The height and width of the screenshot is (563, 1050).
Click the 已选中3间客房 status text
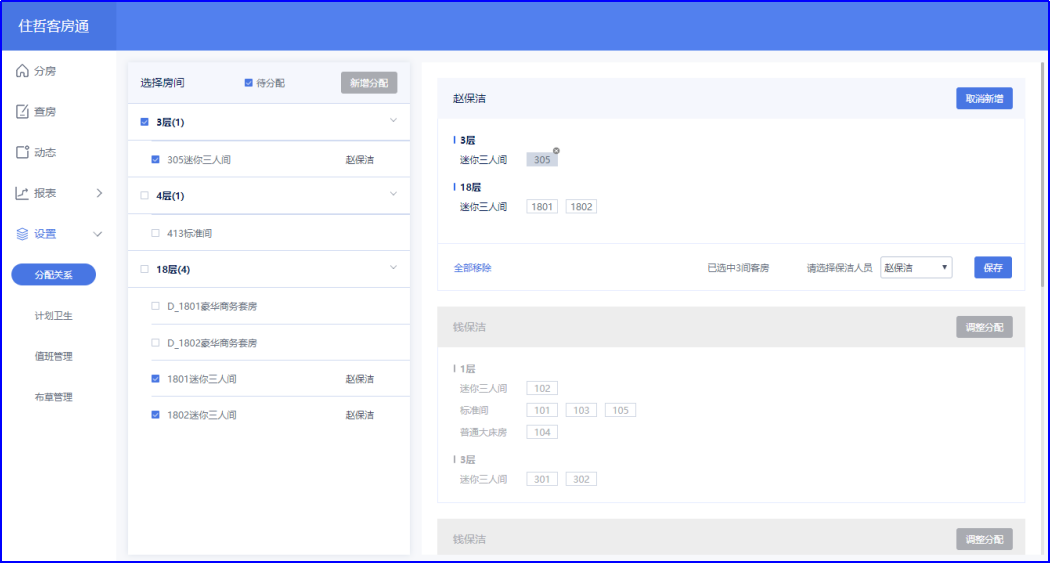738,268
